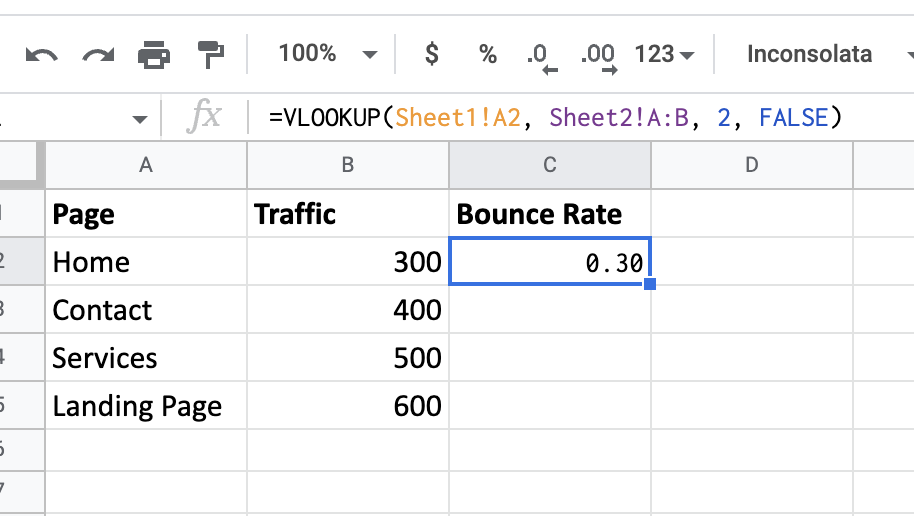Viewport: 914px width, 516px height.
Task: Open the 123 more formats dropdown
Action: coord(665,54)
